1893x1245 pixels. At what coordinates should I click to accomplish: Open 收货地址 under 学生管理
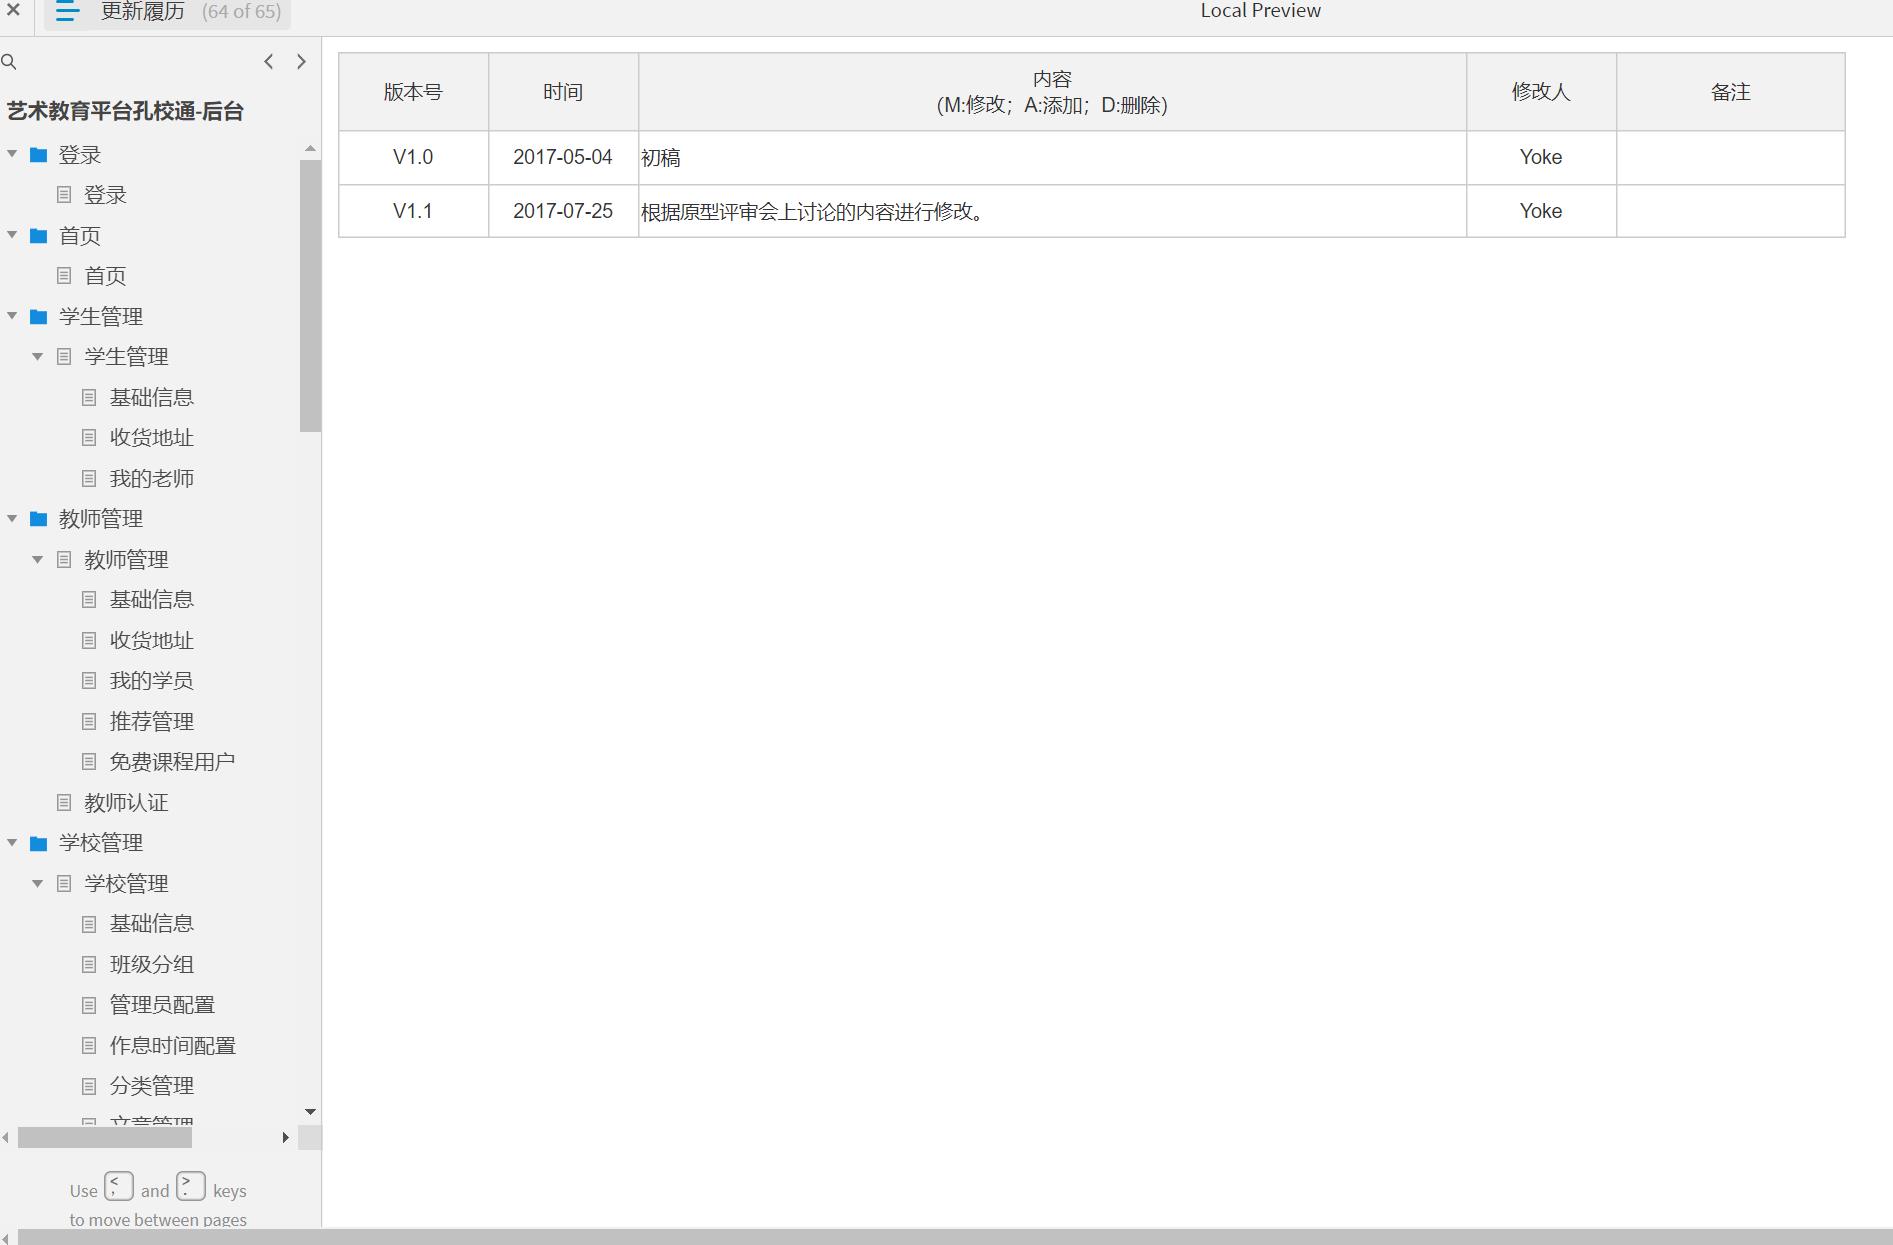click(152, 438)
